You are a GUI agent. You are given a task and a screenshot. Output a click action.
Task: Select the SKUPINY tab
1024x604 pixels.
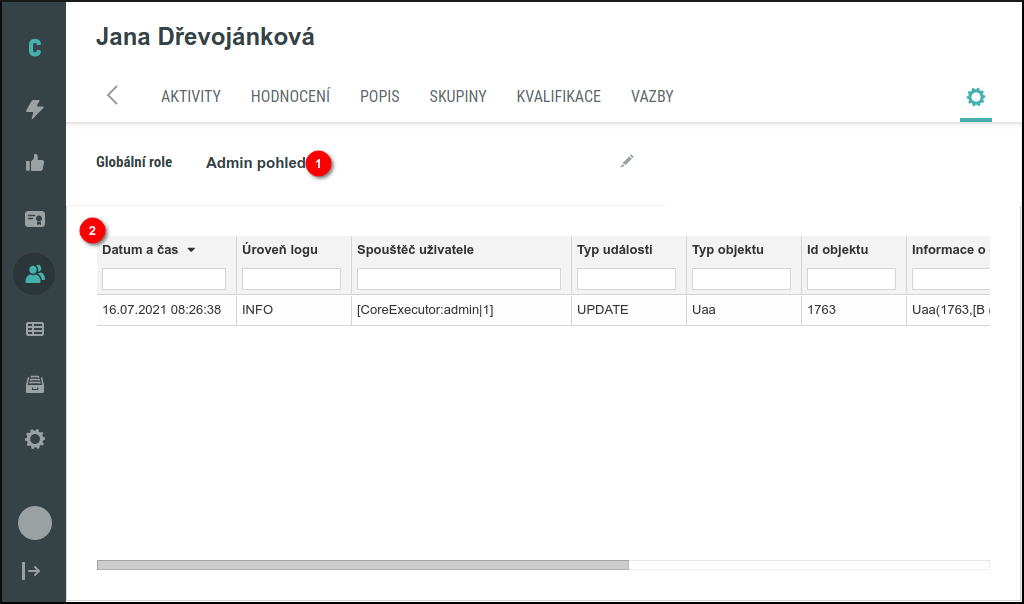[457, 96]
